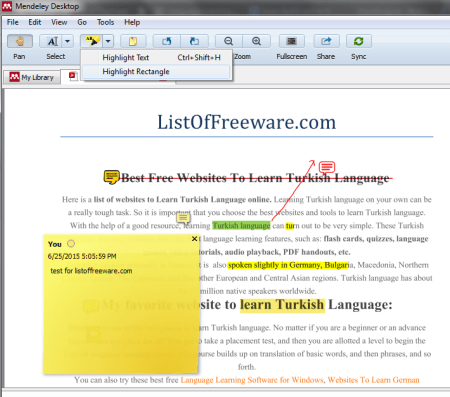This screenshot has width=450, height=397.
Task: Click the Highlight tool icon
Action: point(92,41)
